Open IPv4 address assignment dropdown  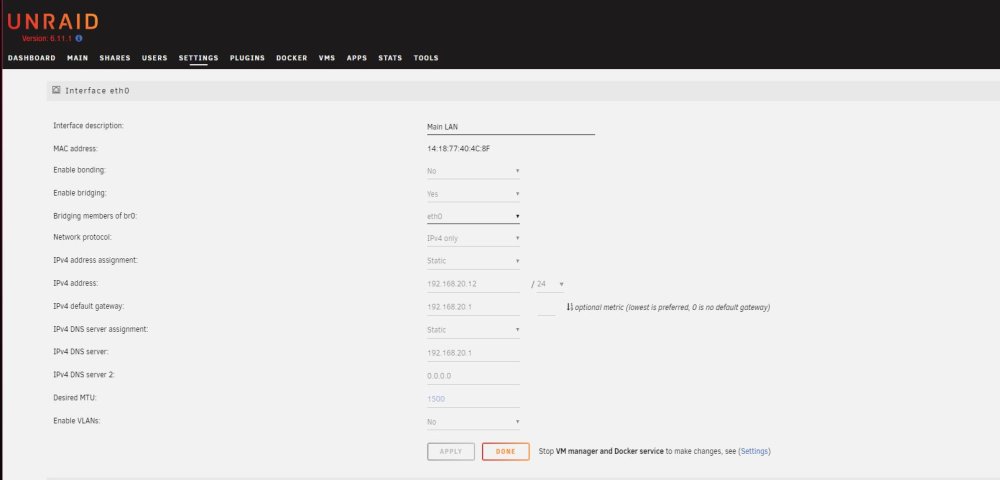tap(473, 261)
